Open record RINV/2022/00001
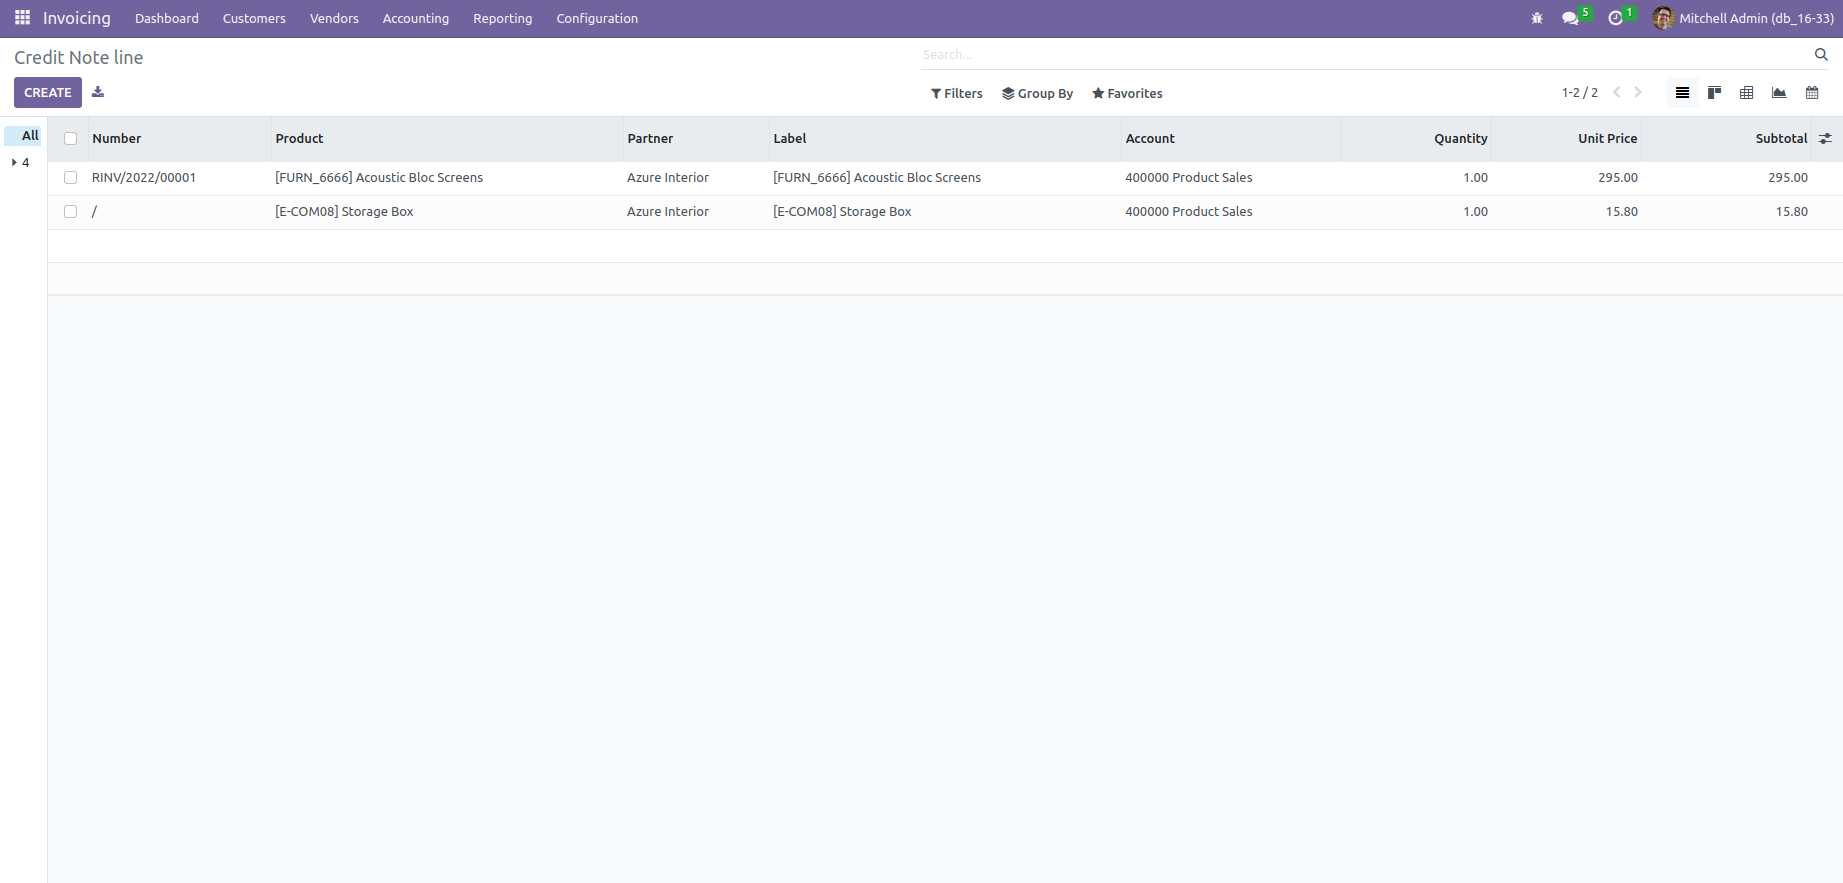1843x883 pixels. 144,178
